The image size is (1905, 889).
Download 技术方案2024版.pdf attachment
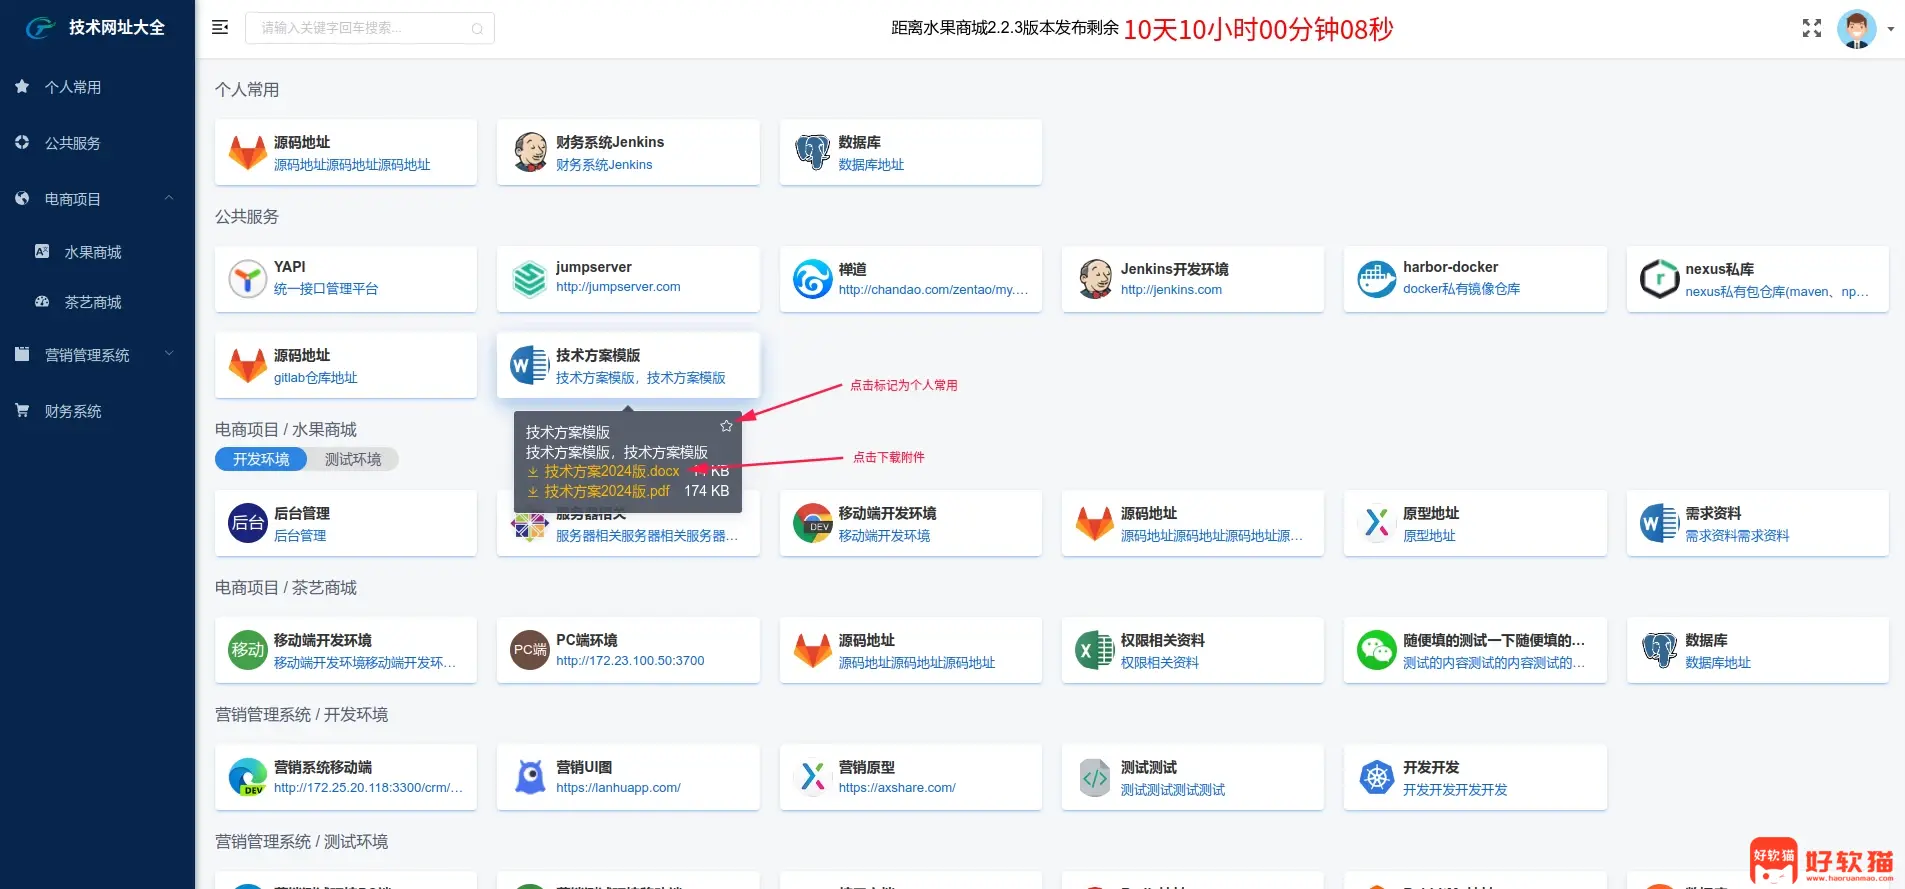(606, 491)
